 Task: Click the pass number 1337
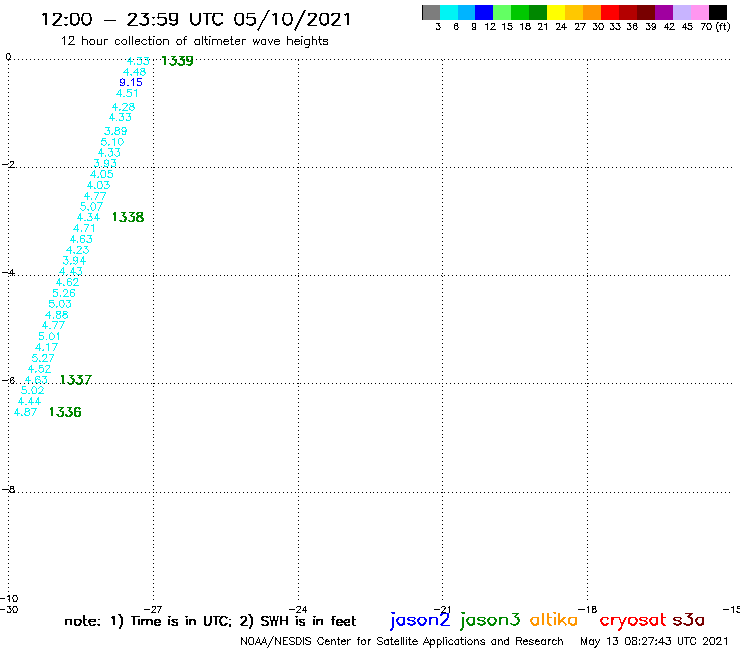(76, 380)
